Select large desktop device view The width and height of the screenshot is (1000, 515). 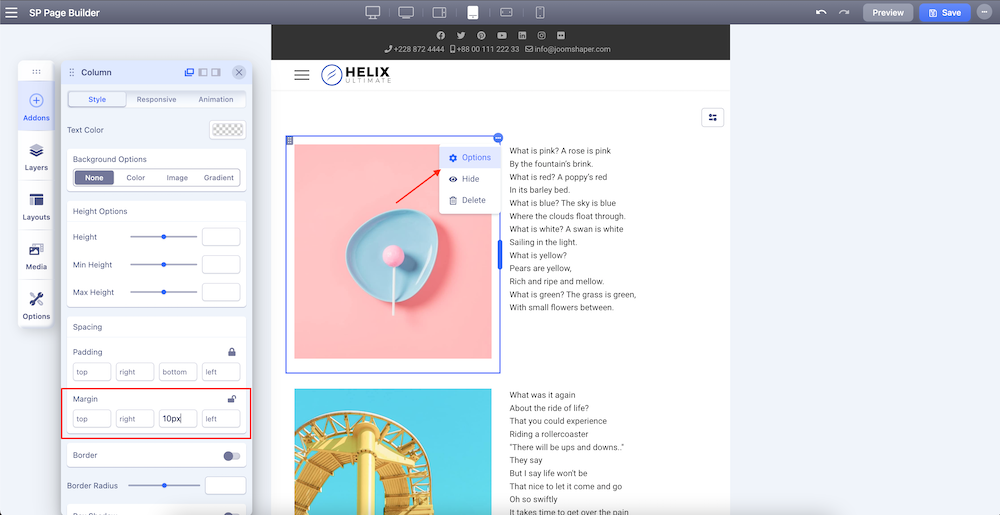(373, 12)
